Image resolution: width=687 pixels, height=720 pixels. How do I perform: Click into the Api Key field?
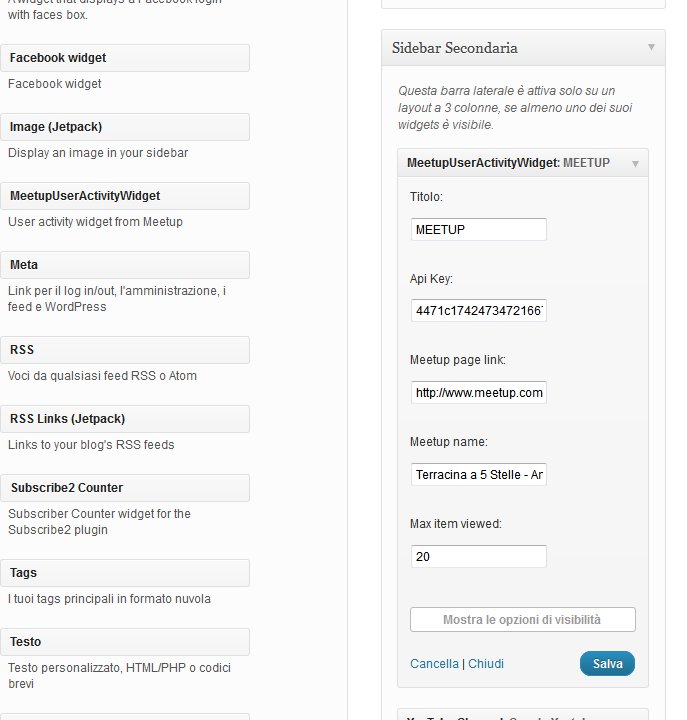[x=479, y=310]
